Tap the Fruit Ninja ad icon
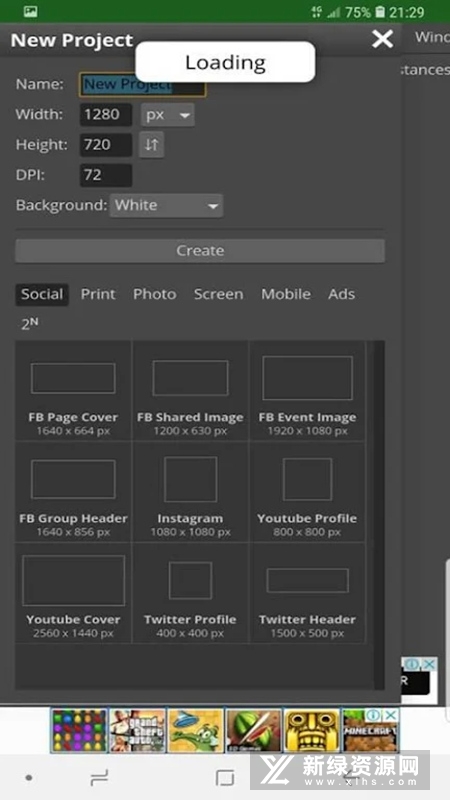Screen dimensions: 450x800 point(254,731)
